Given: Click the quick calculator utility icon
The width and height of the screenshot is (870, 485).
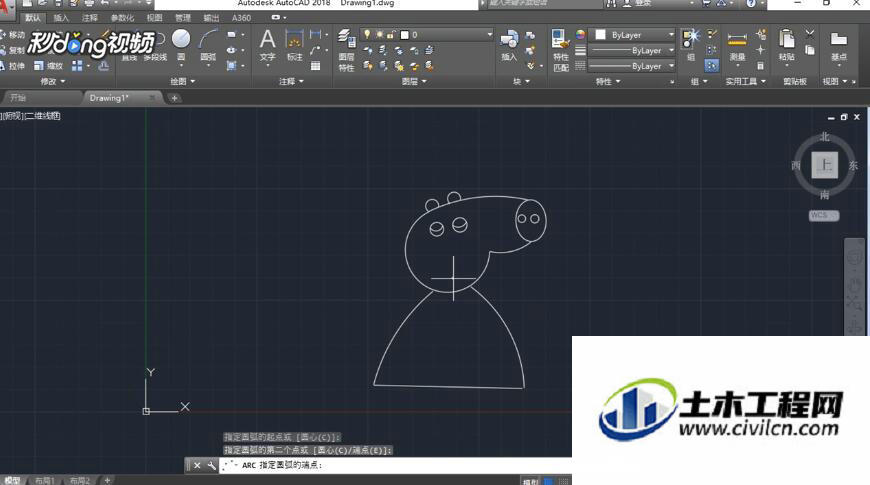Looking at the screenshot, I should point(760,66).
